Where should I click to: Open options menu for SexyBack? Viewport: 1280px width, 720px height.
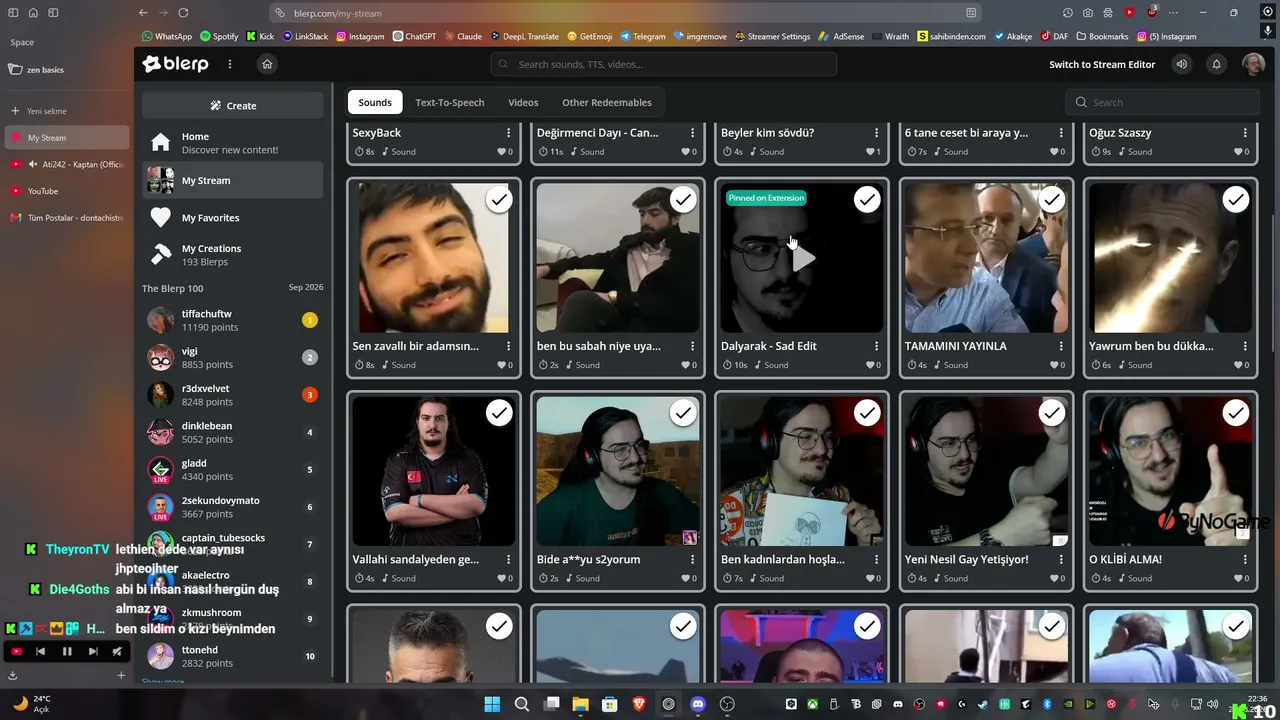click(508, 133)
